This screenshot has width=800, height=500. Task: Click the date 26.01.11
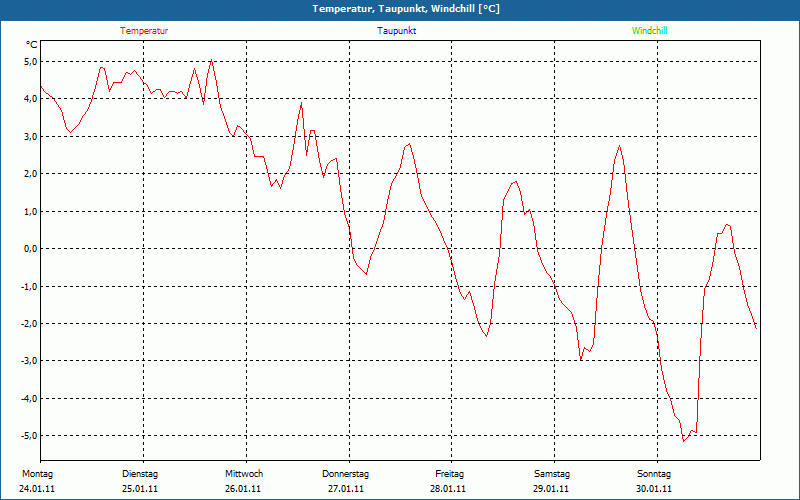(x=243, y=489)
